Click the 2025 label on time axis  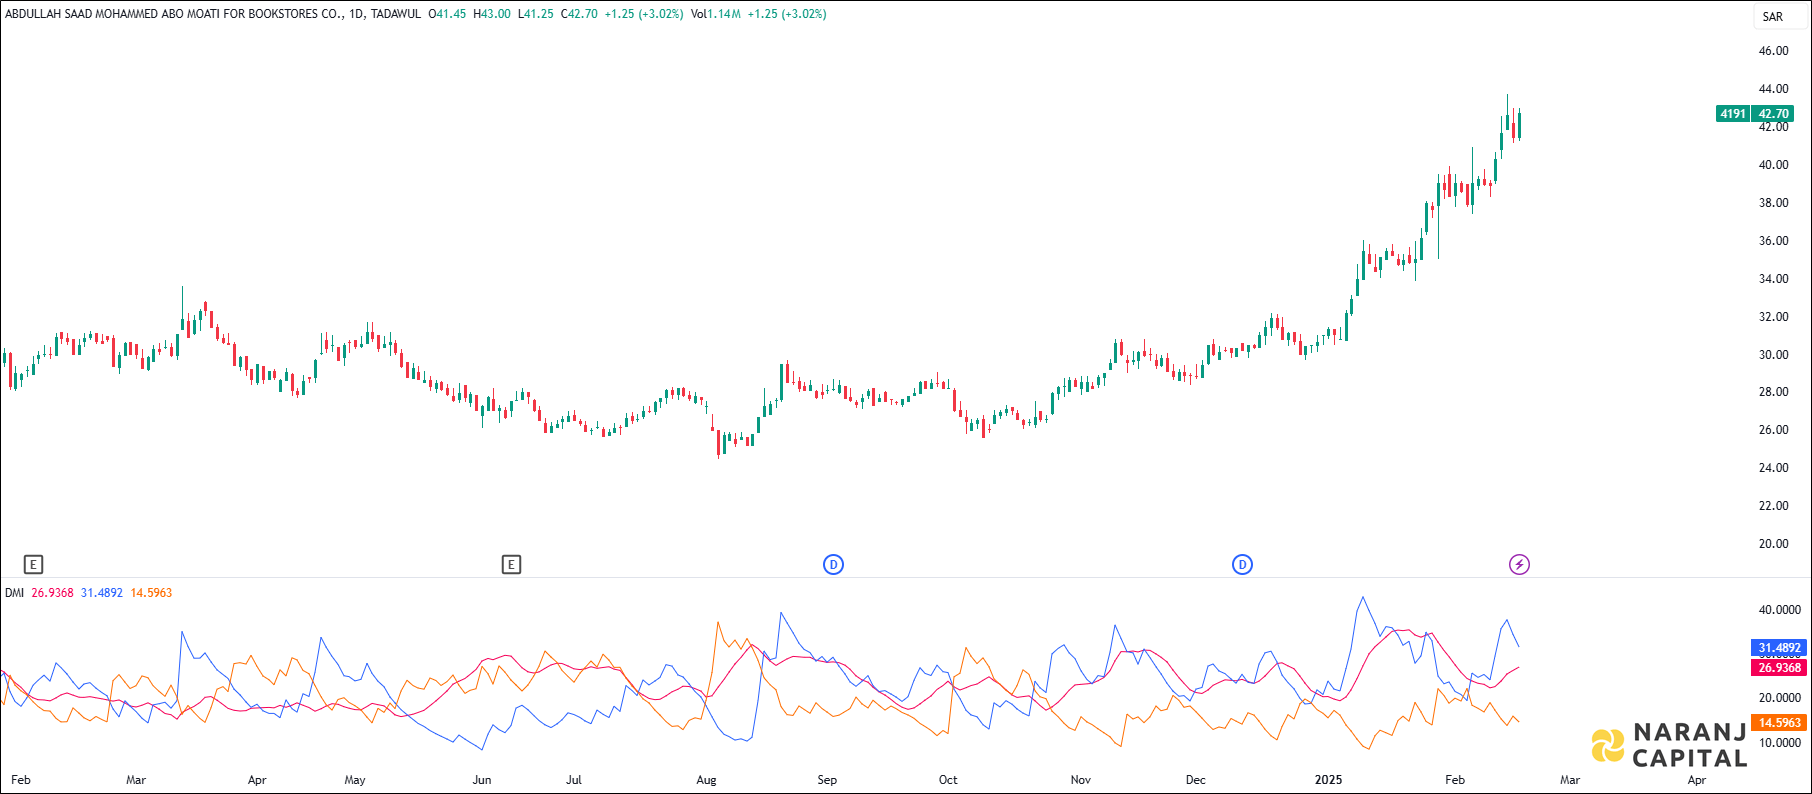click(x=1328, y=780)
